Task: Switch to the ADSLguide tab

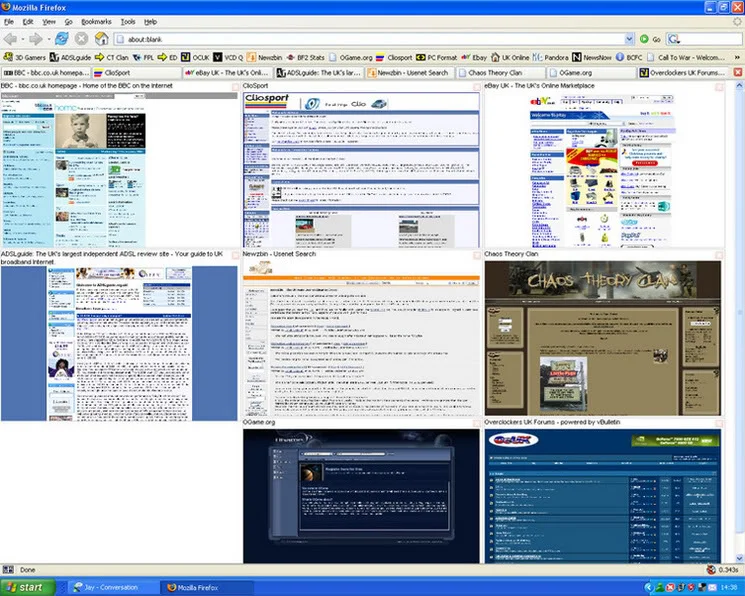Action: click(x=319, y=73)
